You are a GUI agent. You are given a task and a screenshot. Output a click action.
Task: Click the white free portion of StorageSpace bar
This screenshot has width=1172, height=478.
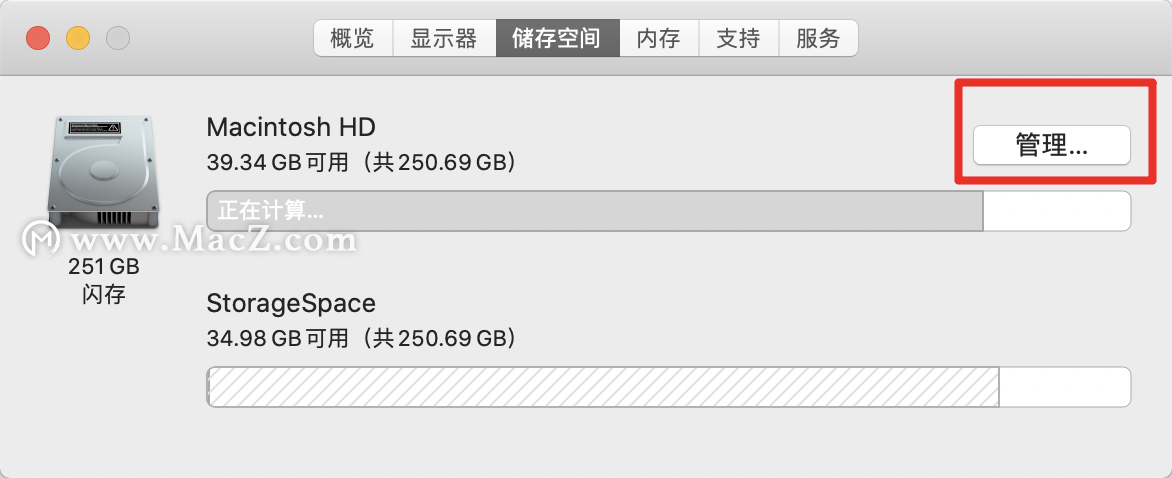pyautogui.click(x=1065, y=387)
